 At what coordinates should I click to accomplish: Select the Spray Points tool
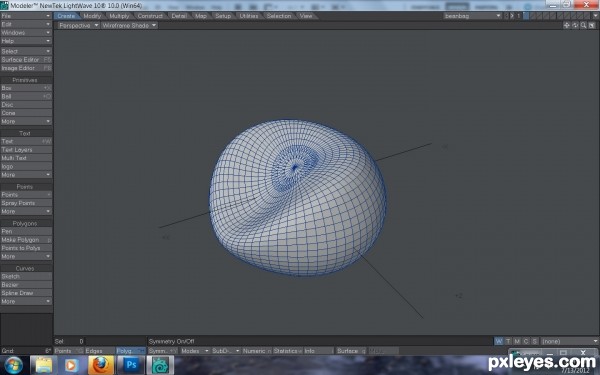(26, 203)
